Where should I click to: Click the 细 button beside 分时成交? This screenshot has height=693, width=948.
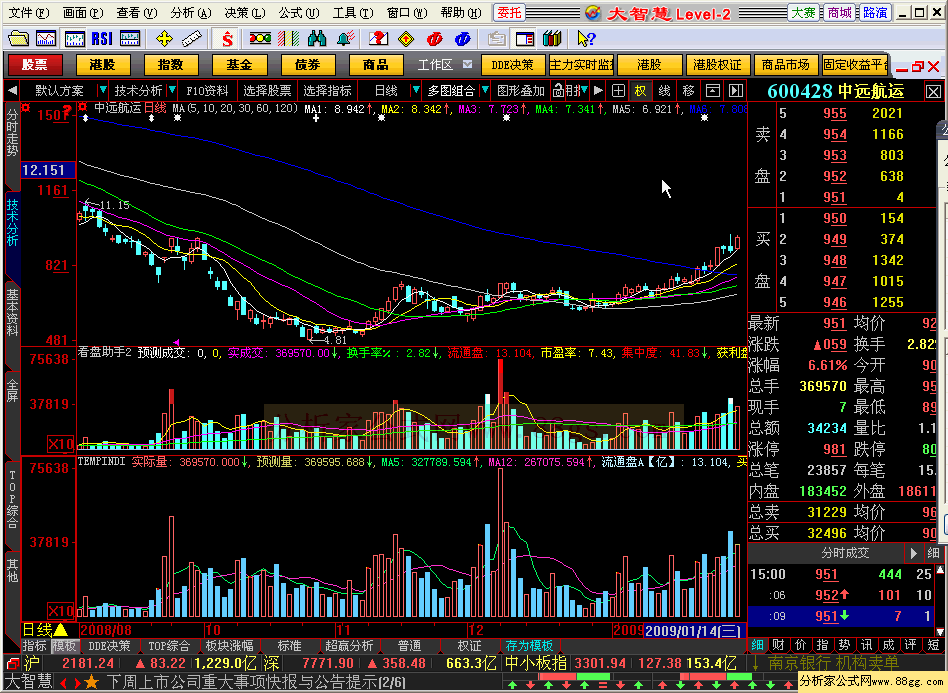(x=933, y=553)
